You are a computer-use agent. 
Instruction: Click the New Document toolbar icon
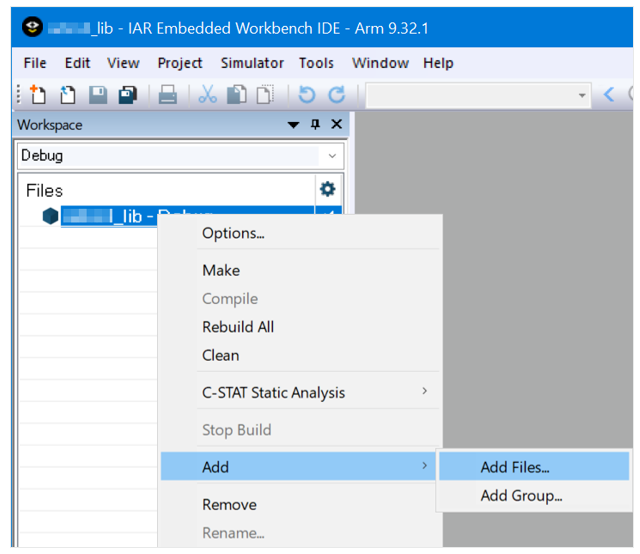(x=38, y=95)
